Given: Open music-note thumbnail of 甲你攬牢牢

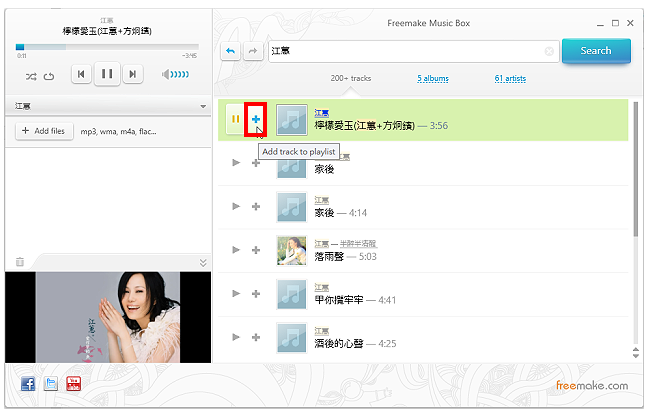Looking at the screenshot, I should click(x=292, y=294).
